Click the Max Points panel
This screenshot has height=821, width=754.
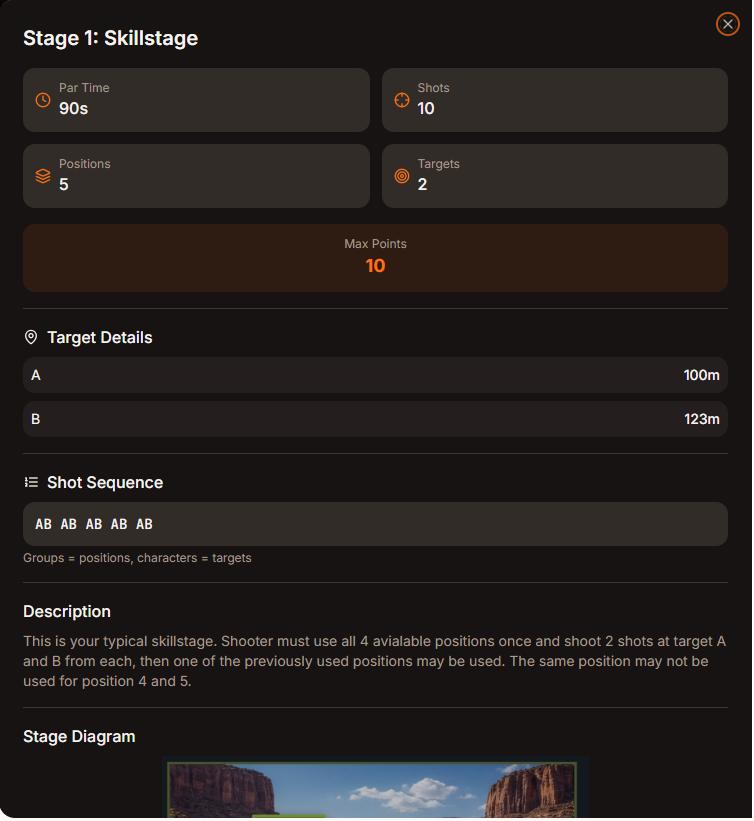375,258
